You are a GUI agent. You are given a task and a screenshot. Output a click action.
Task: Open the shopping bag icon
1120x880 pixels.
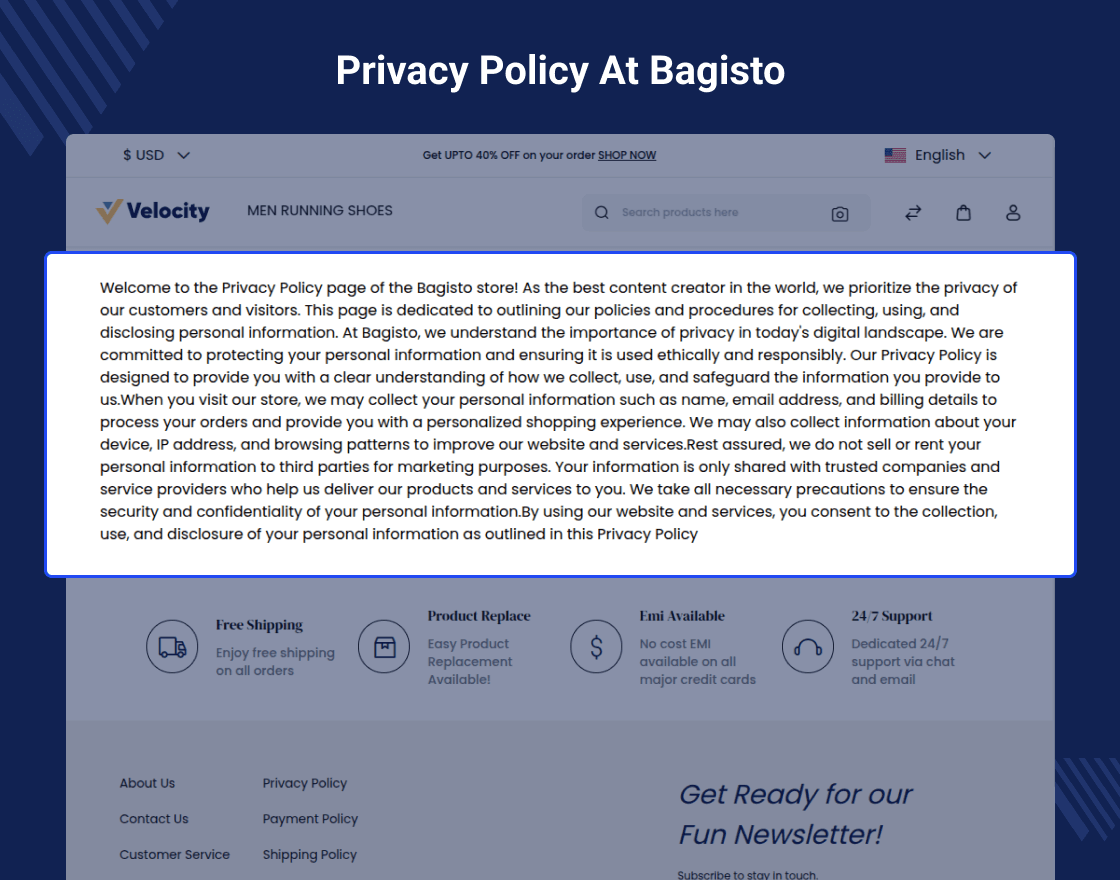pyautogui.click(x=963, y=212)
